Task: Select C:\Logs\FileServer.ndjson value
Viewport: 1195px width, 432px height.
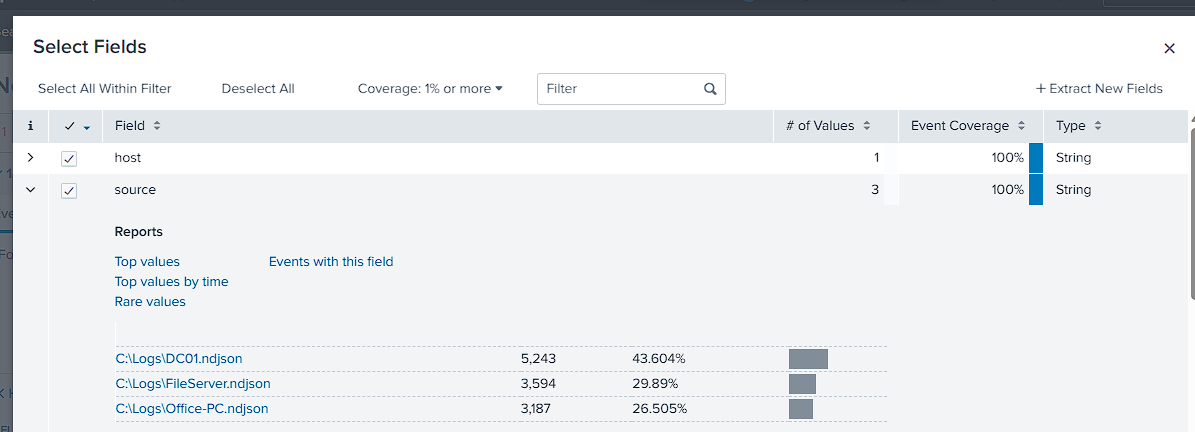Action: 193,383
